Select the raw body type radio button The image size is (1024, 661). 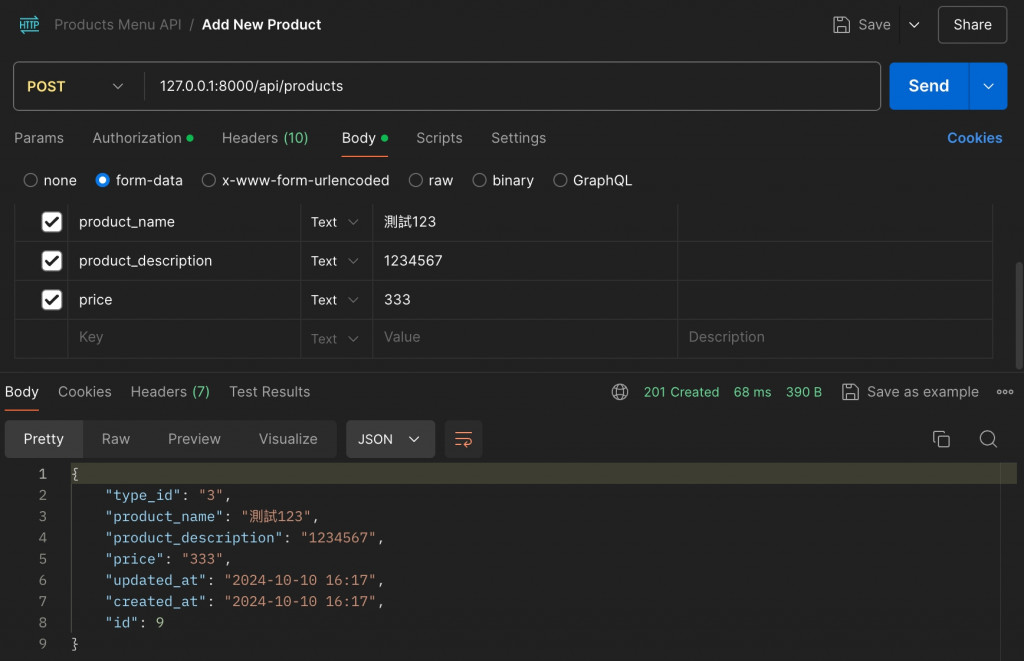416,181
